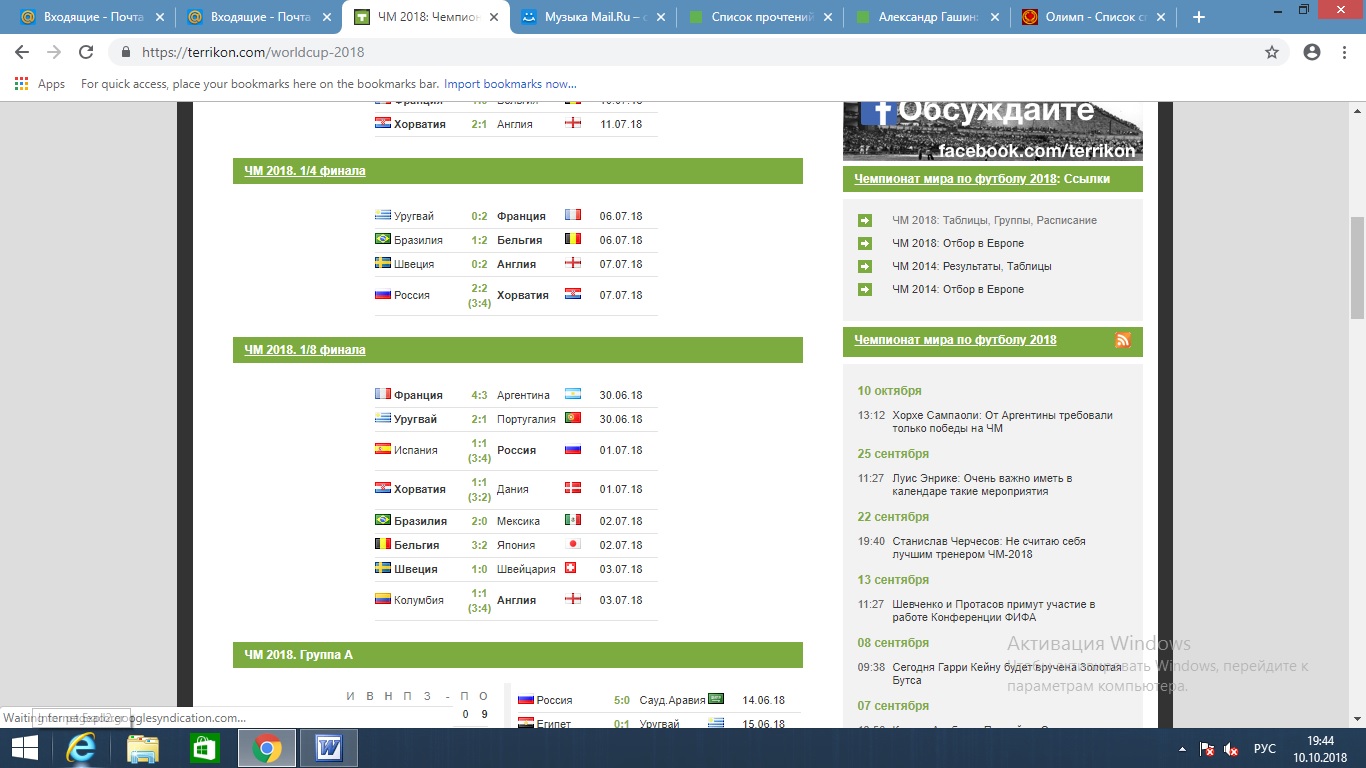Click the Argentina flag in Франция–Аргентина row
The height and width of the screenshot is (768, 1366).
572,394
